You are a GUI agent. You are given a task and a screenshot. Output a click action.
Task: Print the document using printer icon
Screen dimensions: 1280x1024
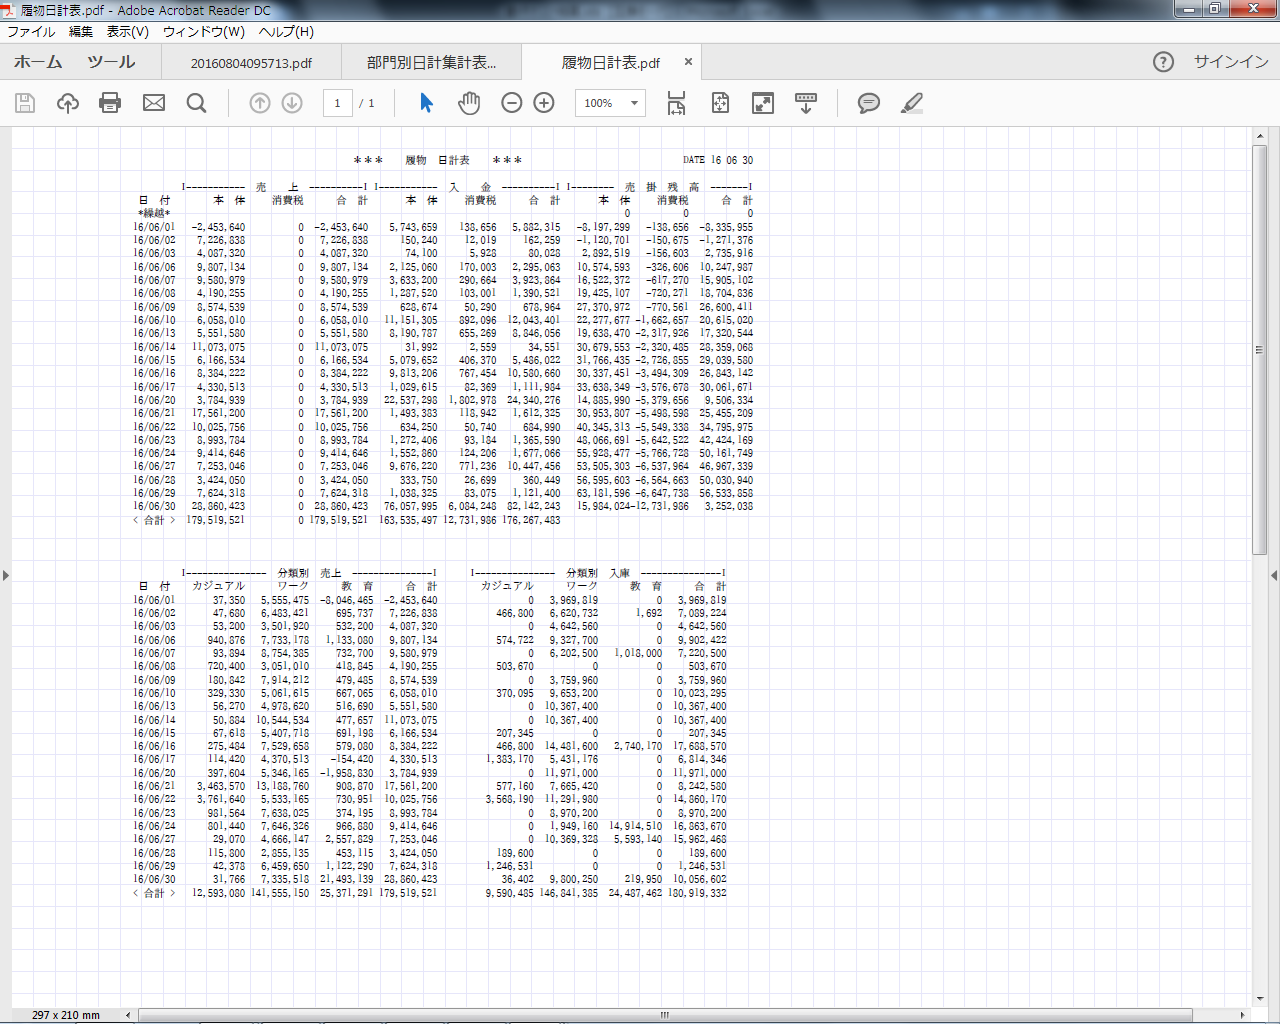110,103
